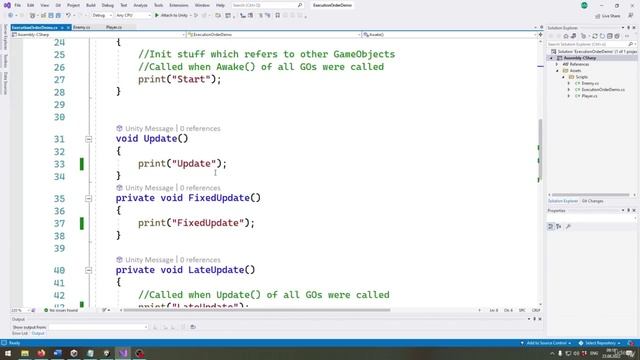Open the Awake() member navigation dropdown
Screen dimensions: 640x360
(449, 35)
